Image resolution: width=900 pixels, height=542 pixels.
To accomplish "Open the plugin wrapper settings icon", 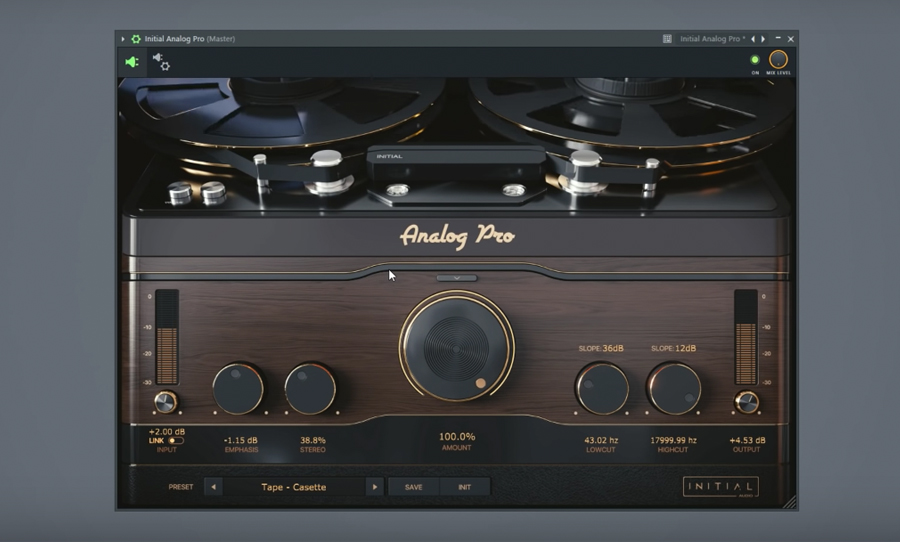I will click(x=161, y=62).
